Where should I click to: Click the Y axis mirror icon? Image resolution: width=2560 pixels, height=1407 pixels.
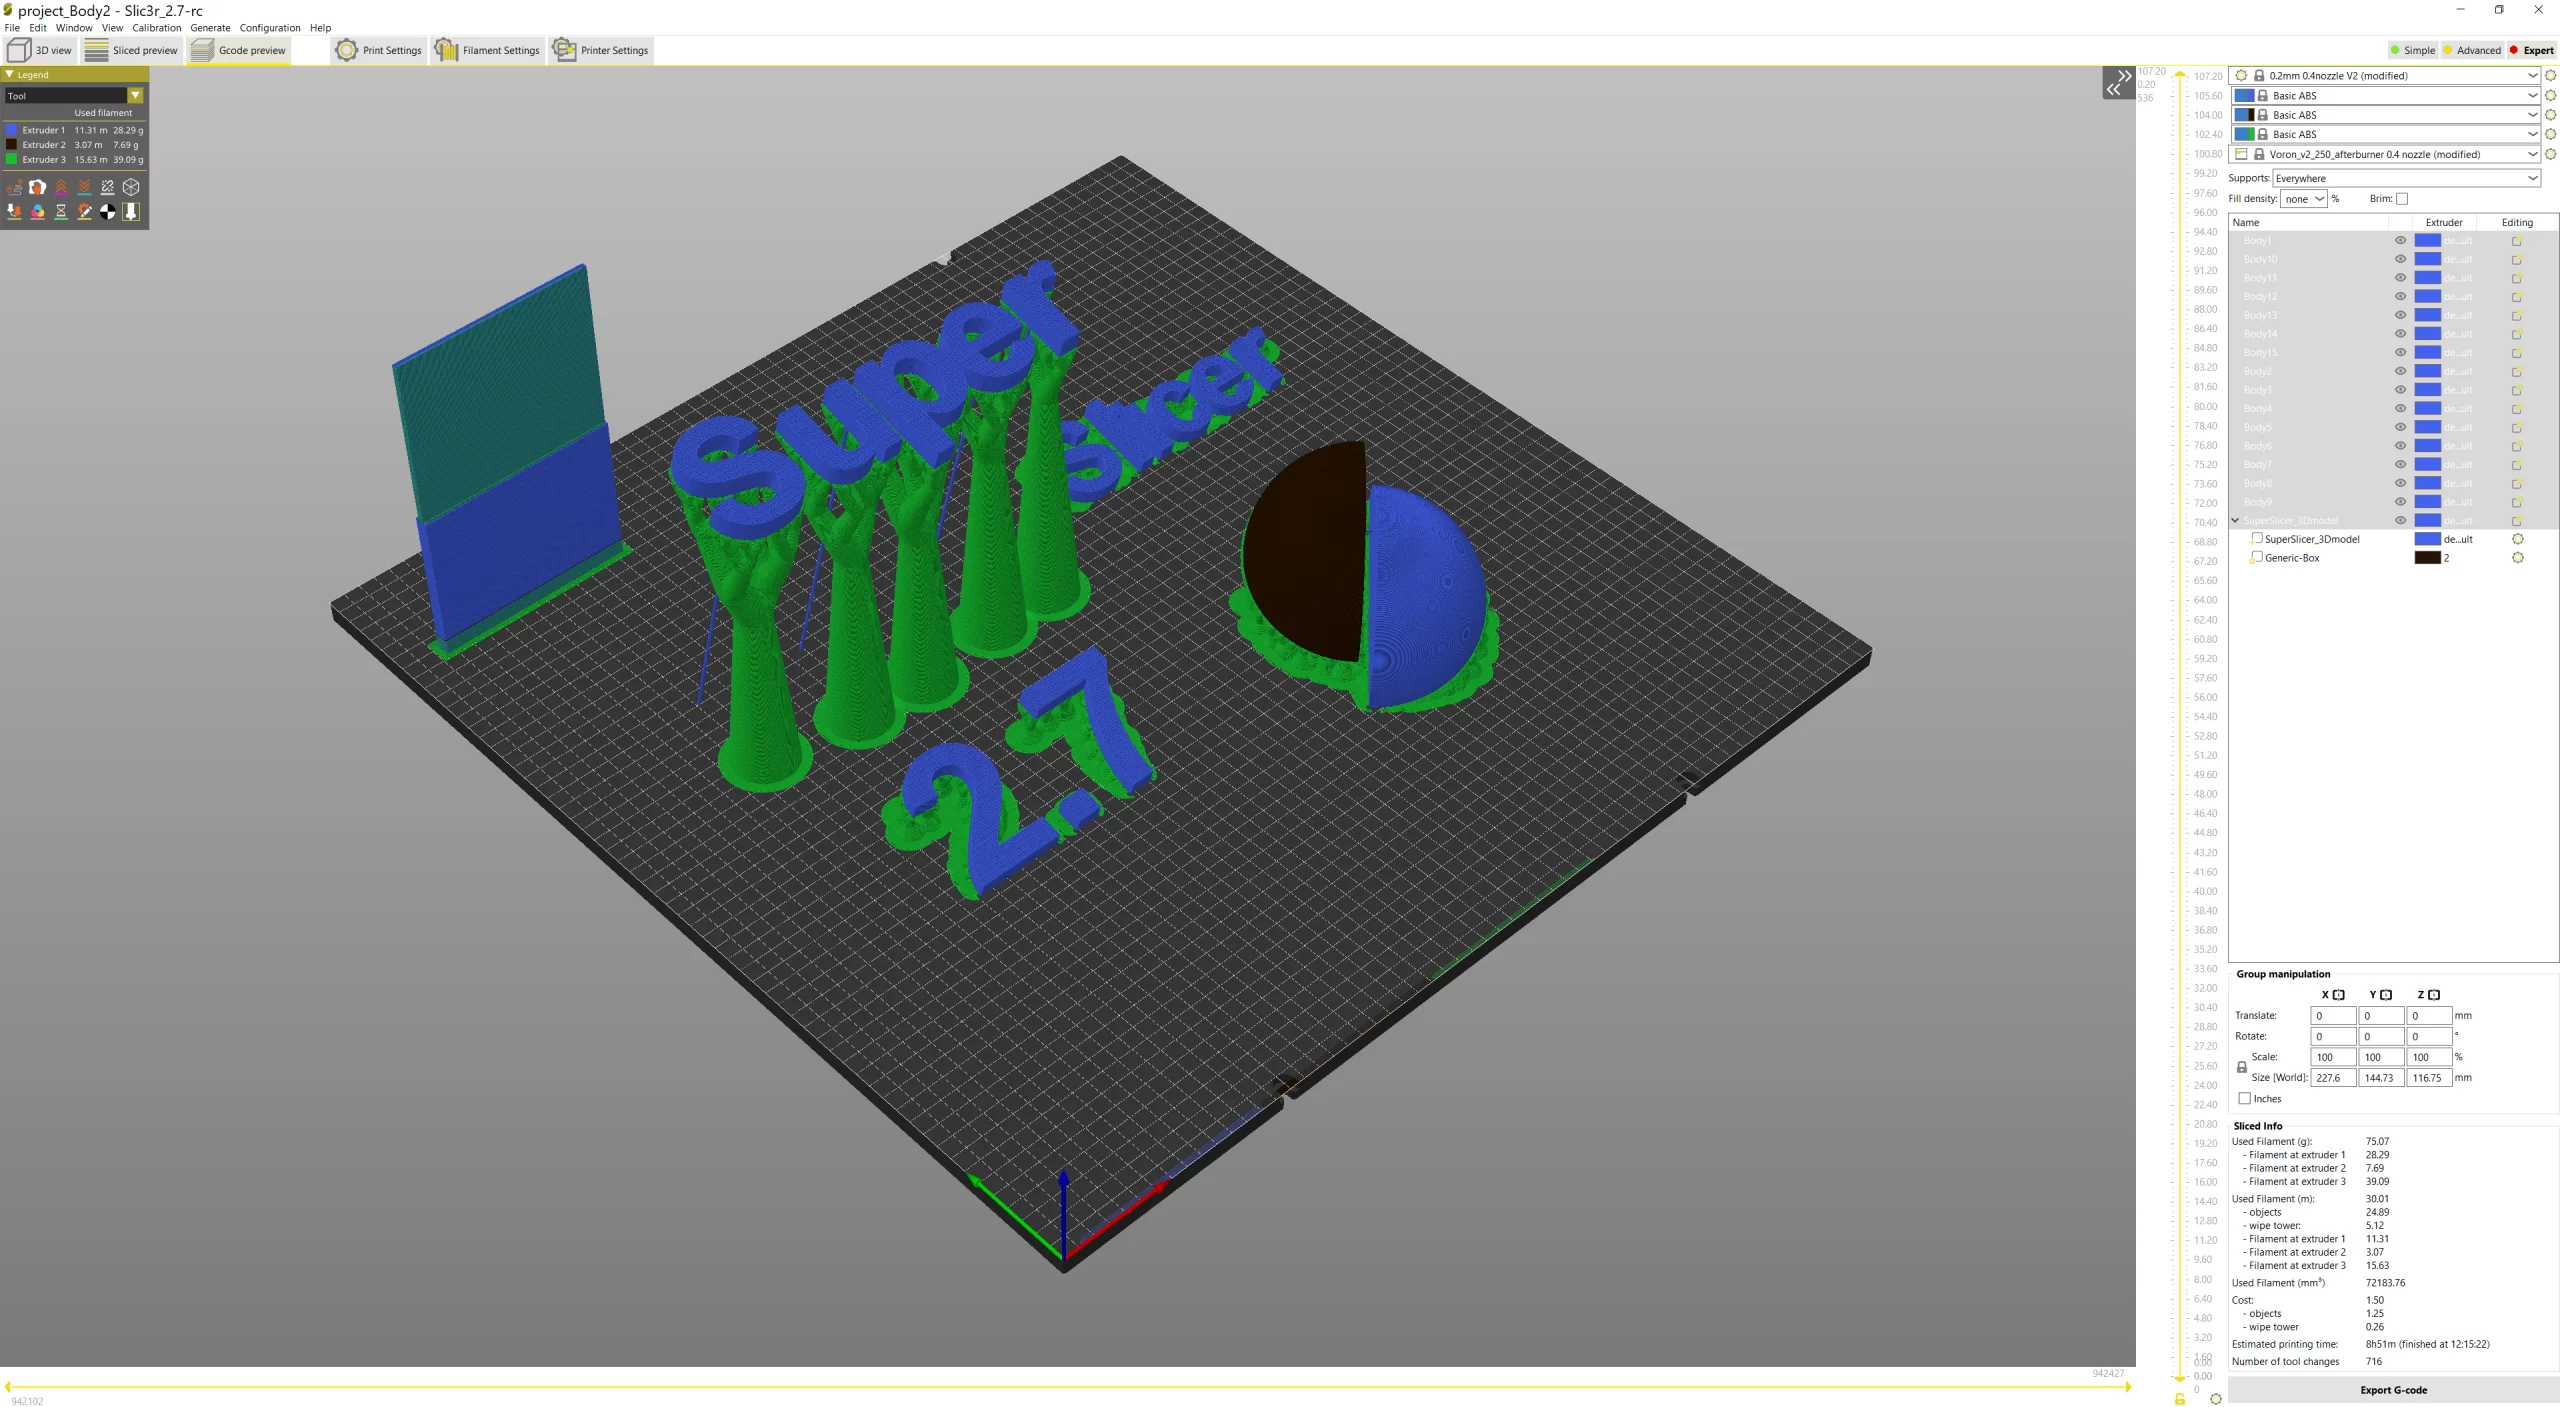pos(2387,995)
